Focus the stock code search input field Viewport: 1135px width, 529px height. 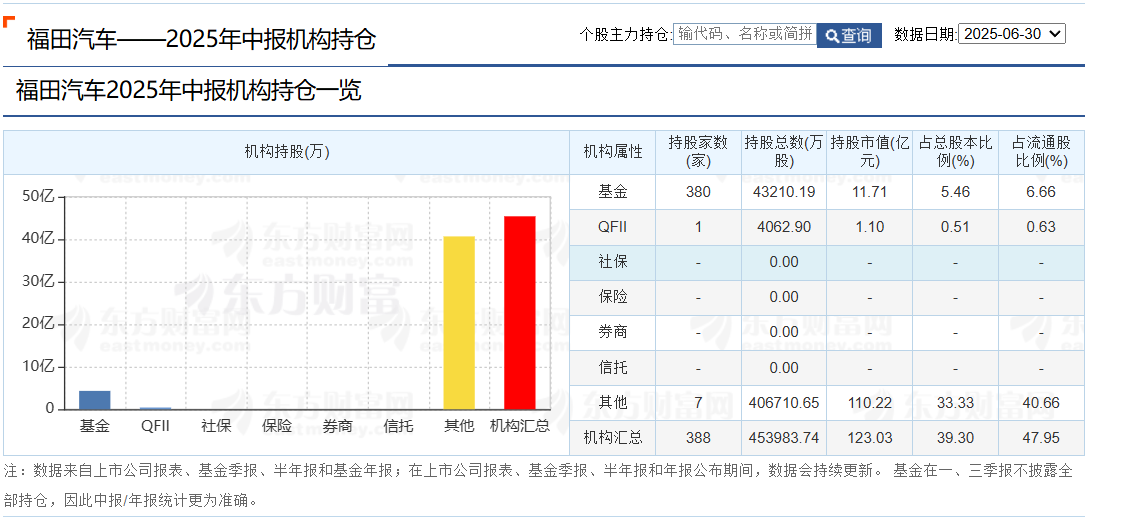[x=745, y=34]
